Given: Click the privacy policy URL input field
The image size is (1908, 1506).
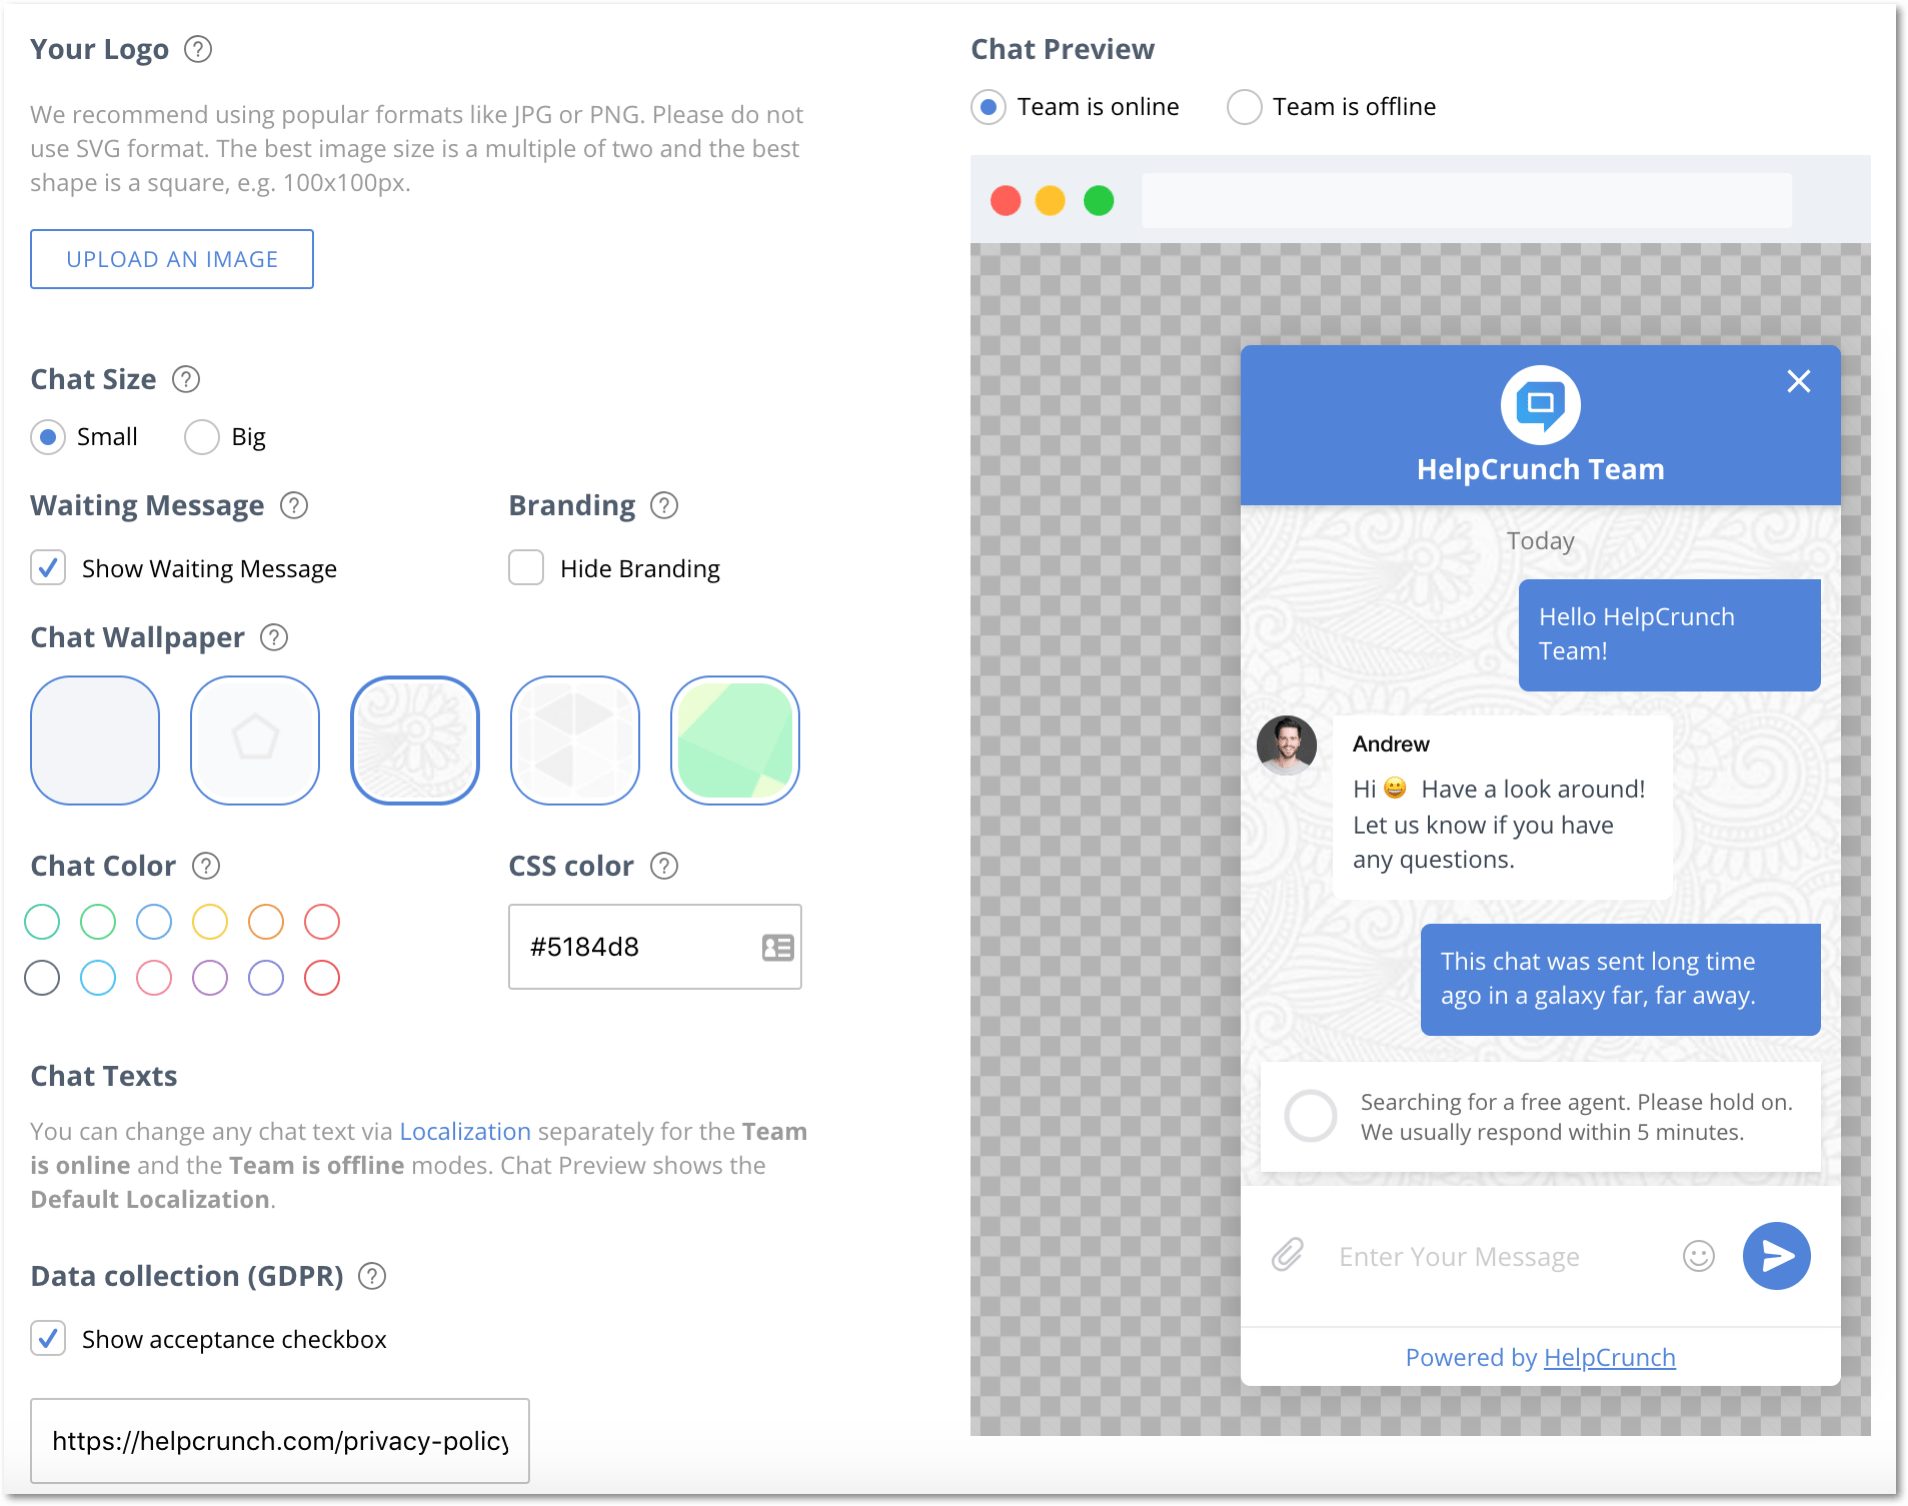Looking at the screenshot, I should 280,1440.
